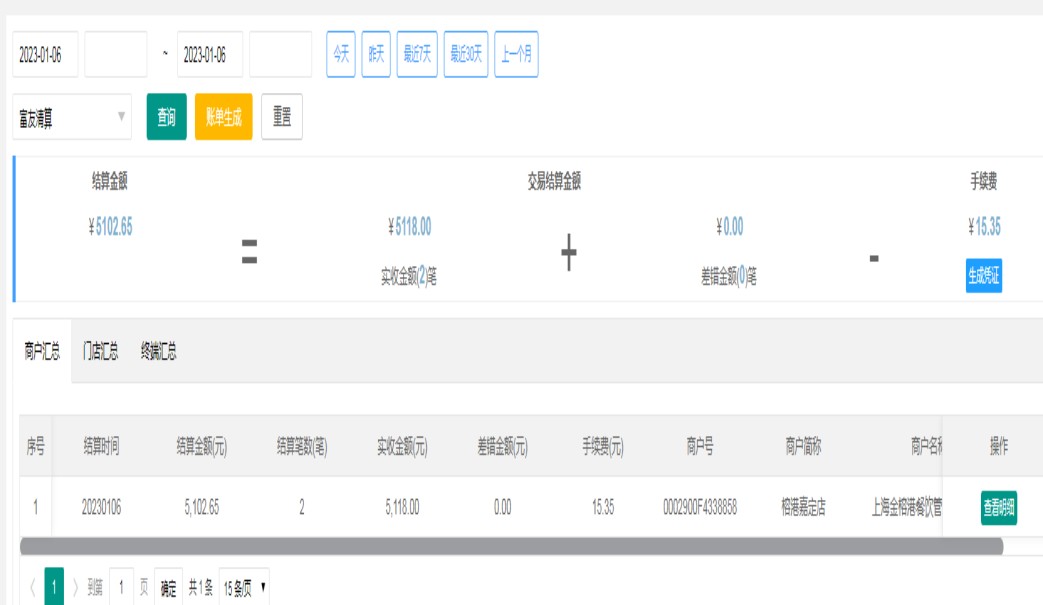Expand the 15条/页 page size dropdown
Screen dimensions: 1043x605
coord(244,588)
